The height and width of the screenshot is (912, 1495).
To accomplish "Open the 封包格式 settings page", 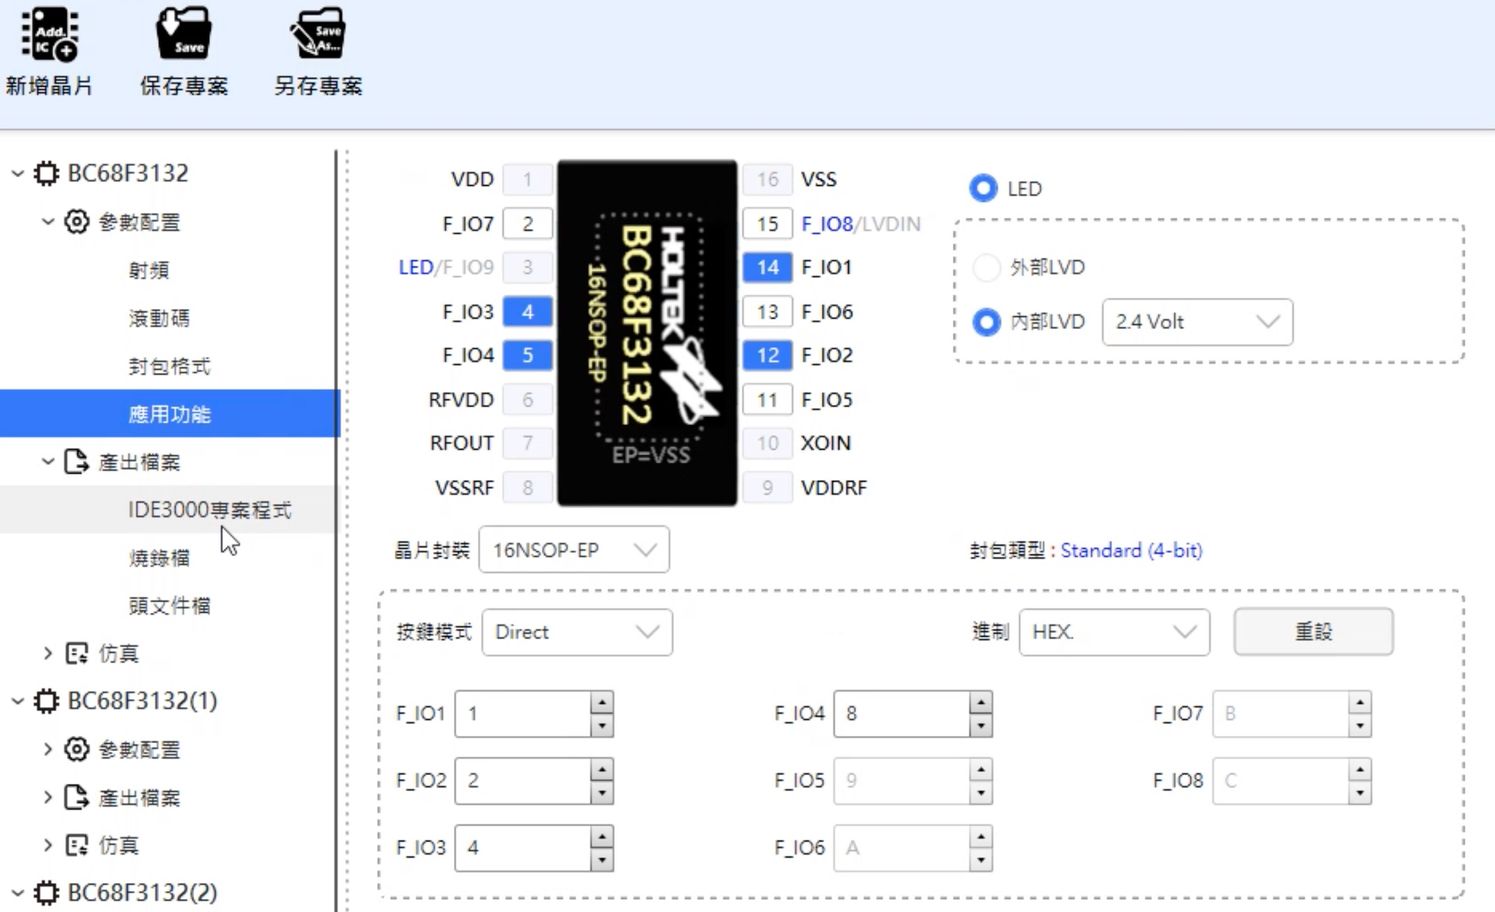I will [x=169, y=366].
